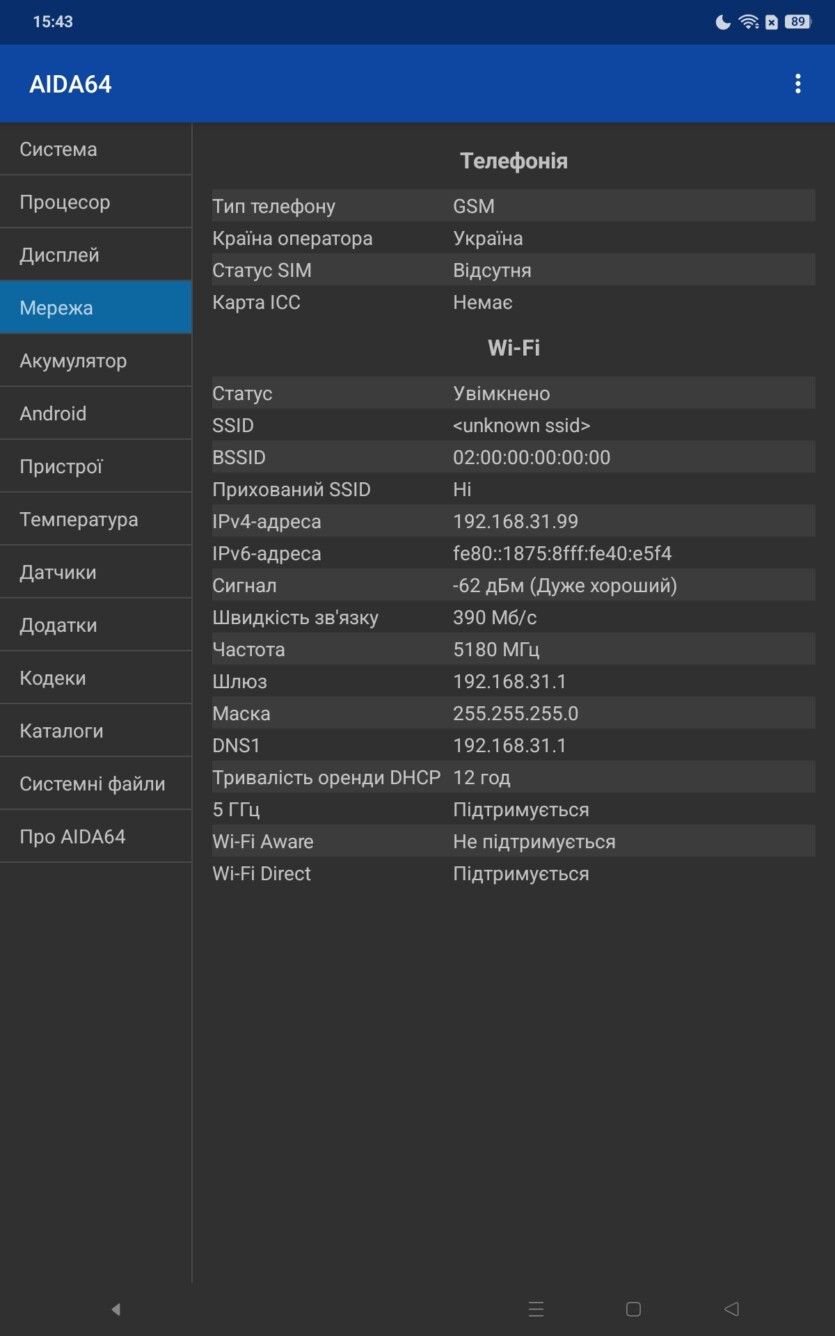Select Дисплей in the sidebar
The width and height of the screenshot is (835, 1336).
[95, 255]
